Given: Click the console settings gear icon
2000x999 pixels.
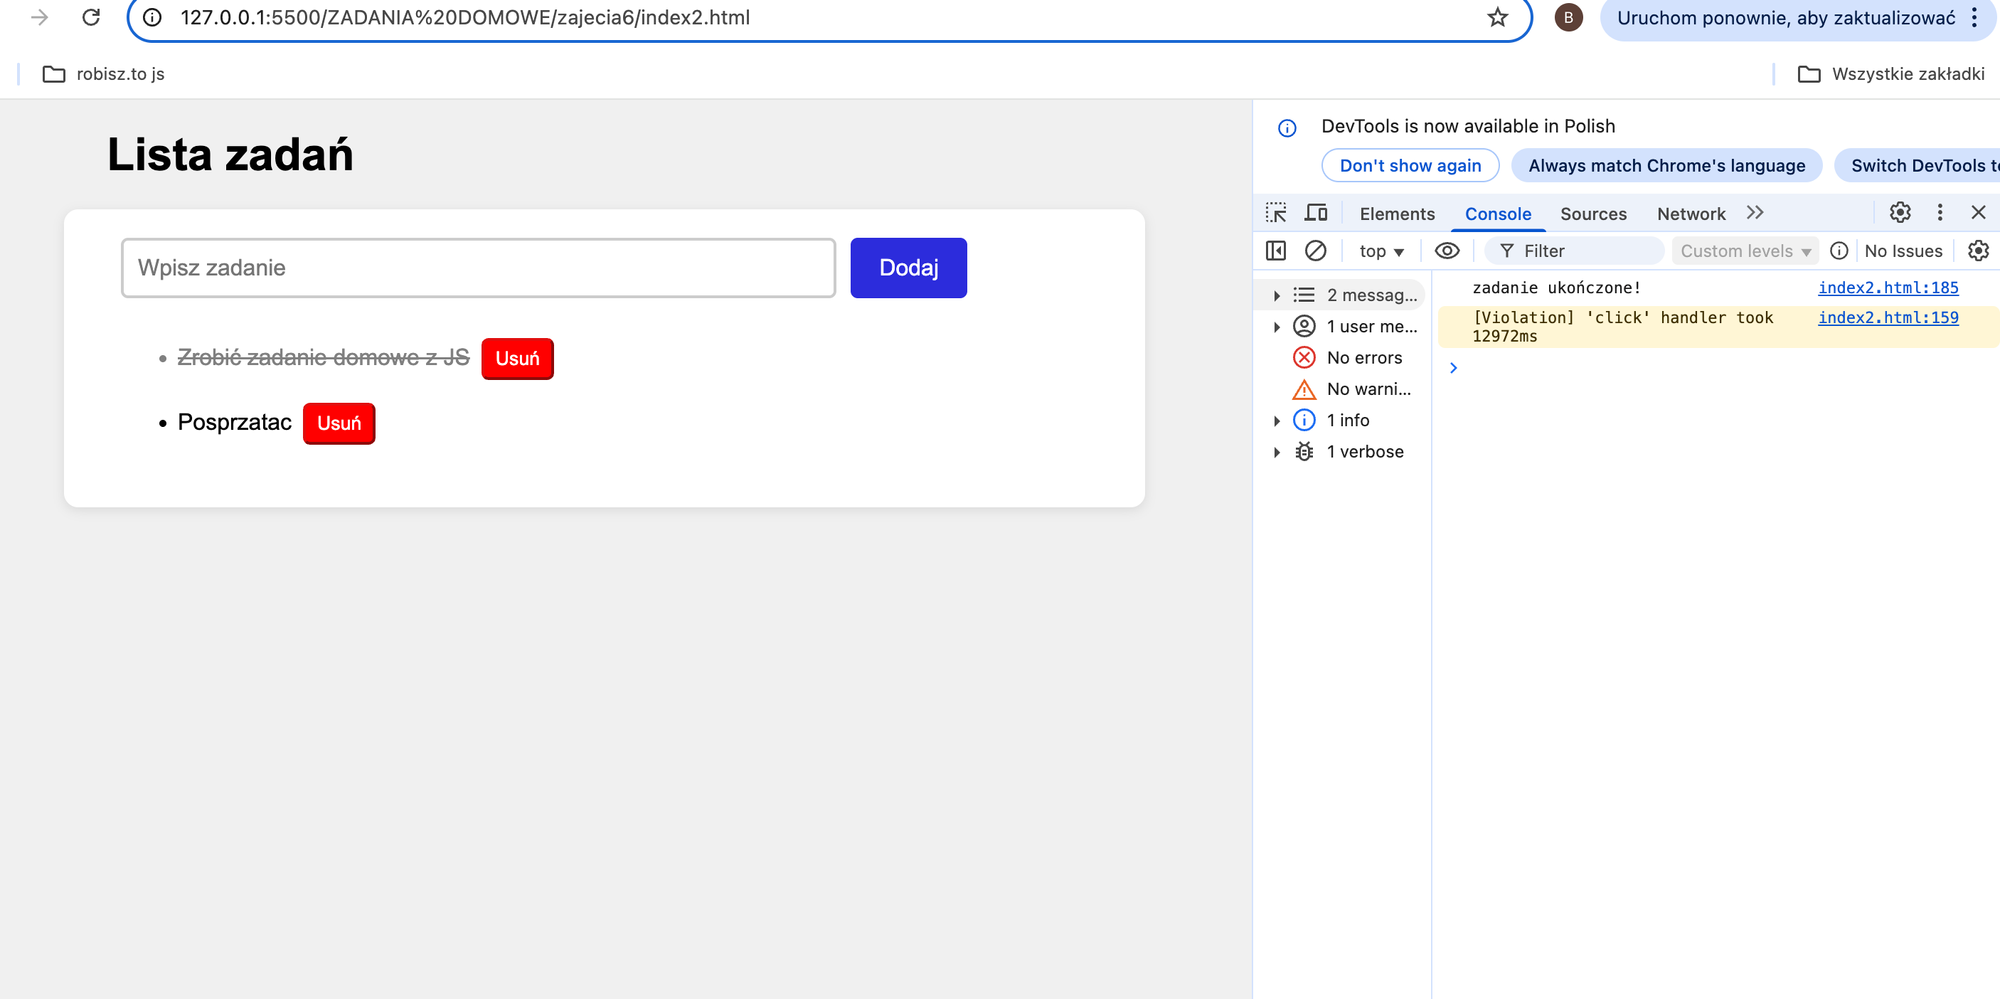Looking at the screenshot, I should pos(1978,251).
